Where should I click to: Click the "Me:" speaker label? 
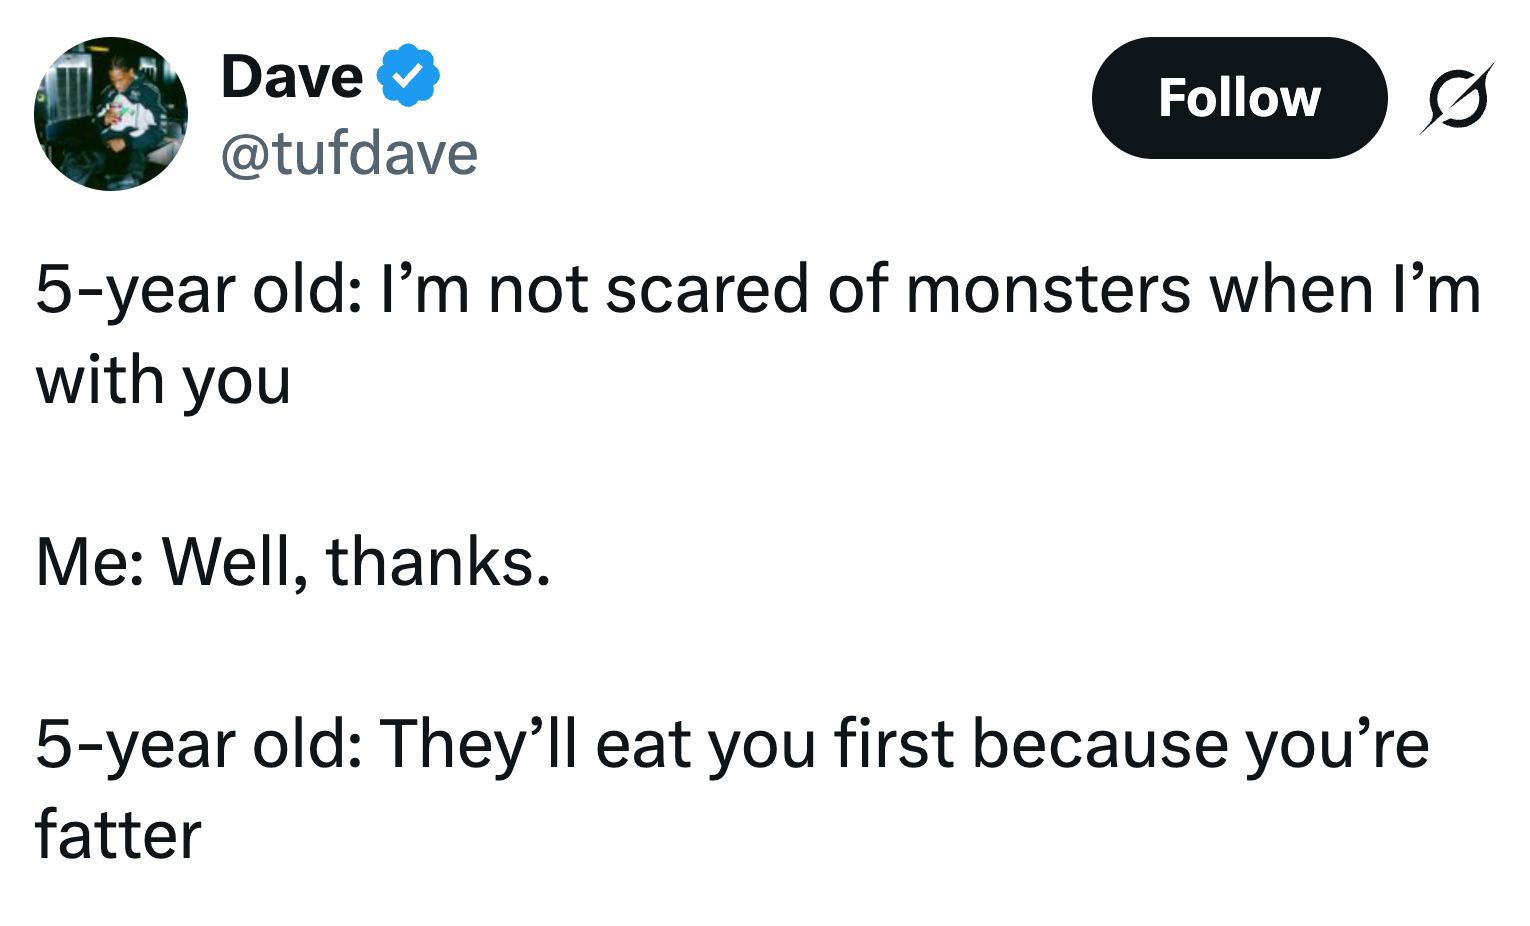[89, 562]
